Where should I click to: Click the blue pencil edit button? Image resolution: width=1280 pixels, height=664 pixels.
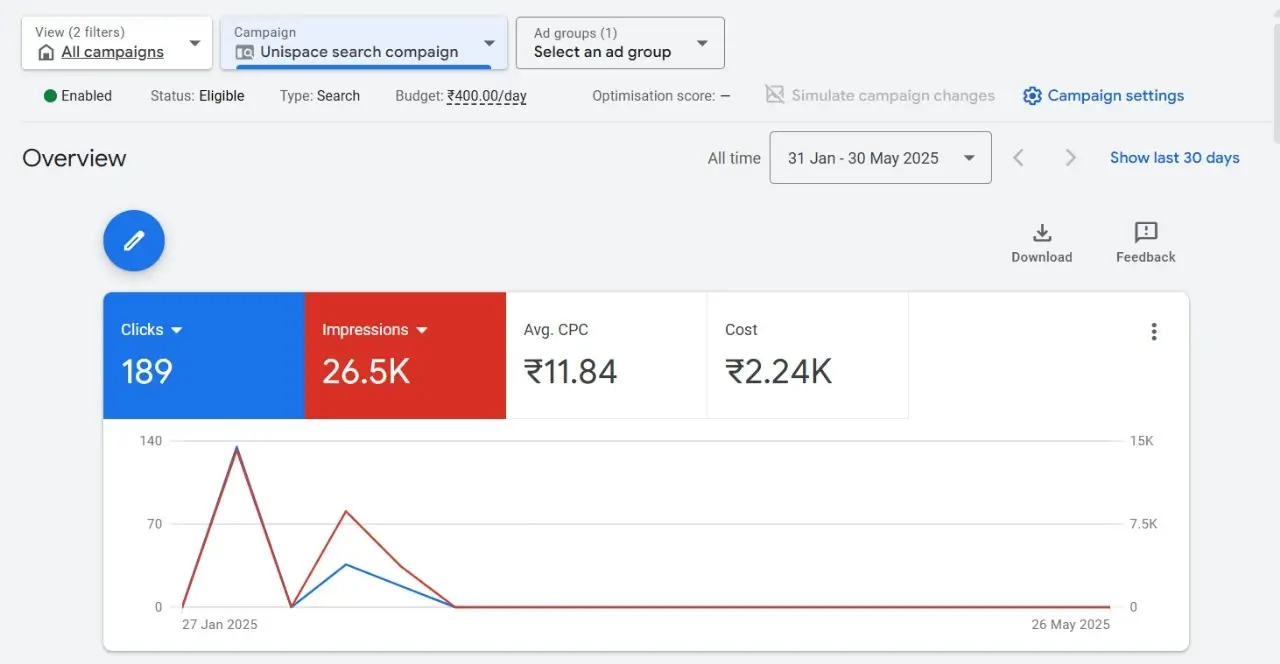[x=134, y=241]
